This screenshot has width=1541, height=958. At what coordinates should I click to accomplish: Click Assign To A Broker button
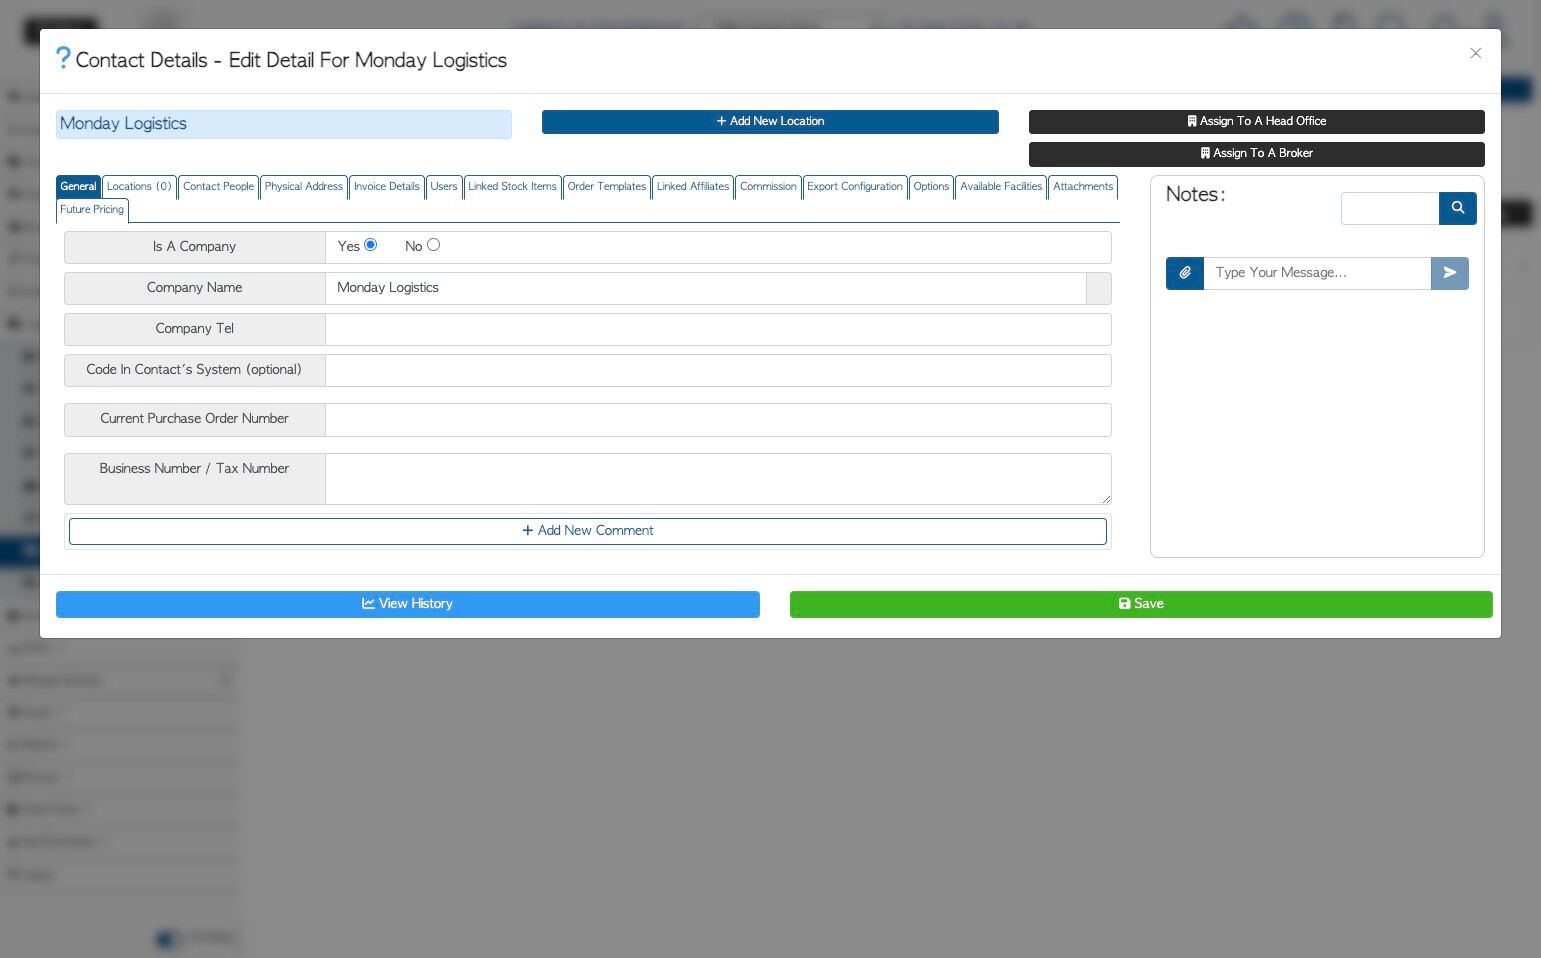1257,154
